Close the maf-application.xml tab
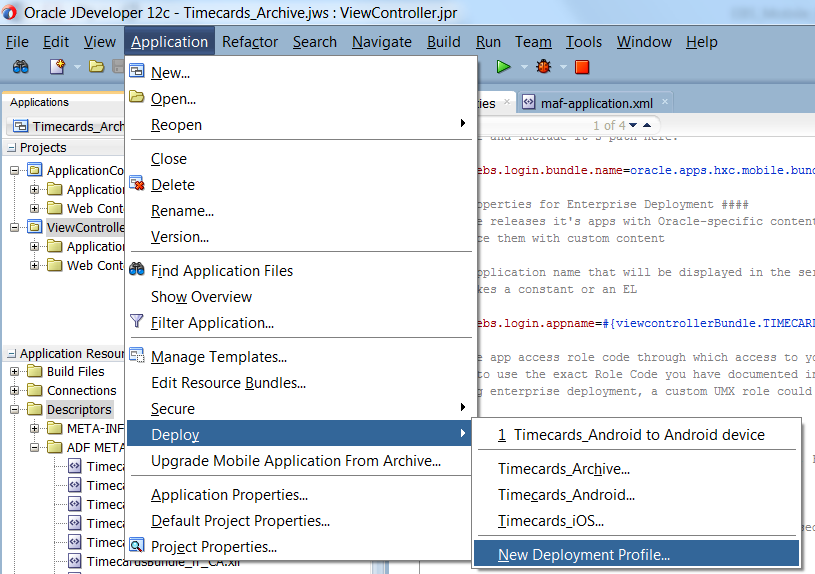 tap(665, 102)
